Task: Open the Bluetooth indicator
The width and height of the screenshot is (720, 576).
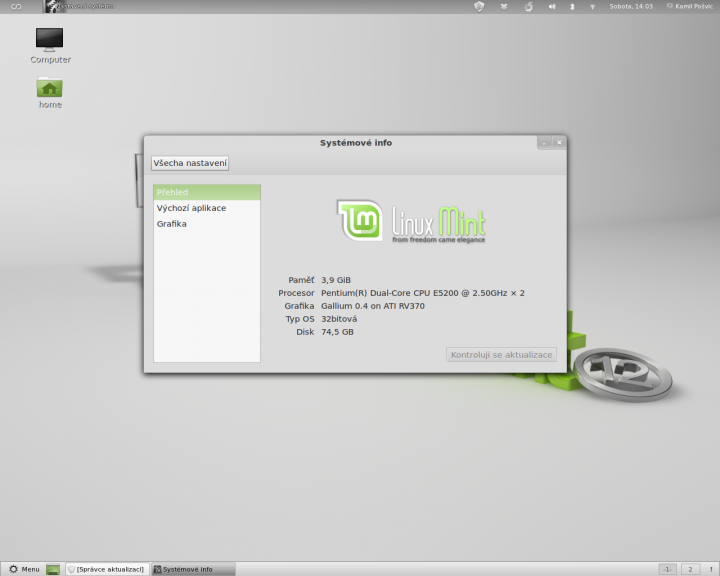Action: [572, 6]
